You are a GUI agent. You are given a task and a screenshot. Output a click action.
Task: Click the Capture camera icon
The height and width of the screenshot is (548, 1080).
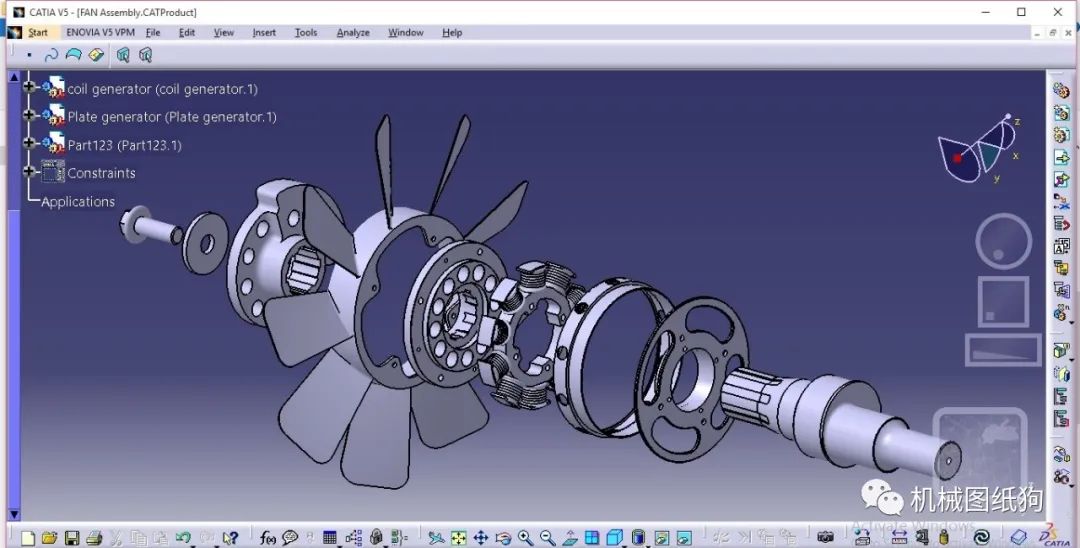(825, 538)
